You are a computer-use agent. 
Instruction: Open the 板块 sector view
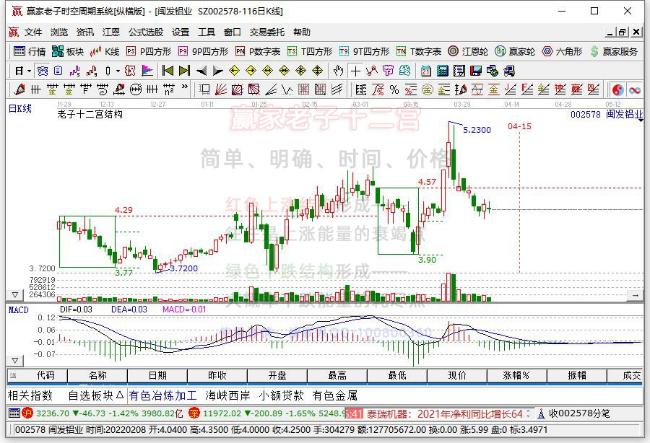(68, 51)
